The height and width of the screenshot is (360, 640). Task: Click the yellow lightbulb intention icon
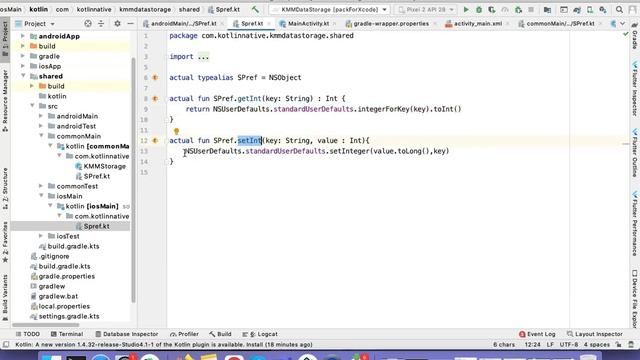[176, 131]
